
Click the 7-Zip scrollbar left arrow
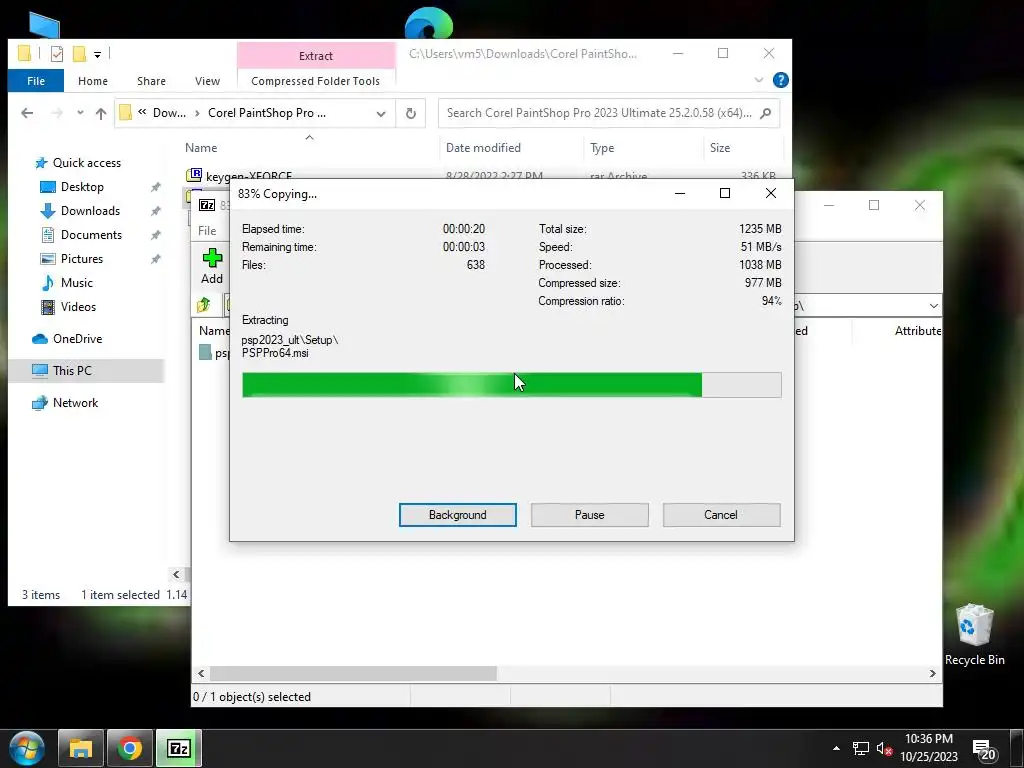201,673
